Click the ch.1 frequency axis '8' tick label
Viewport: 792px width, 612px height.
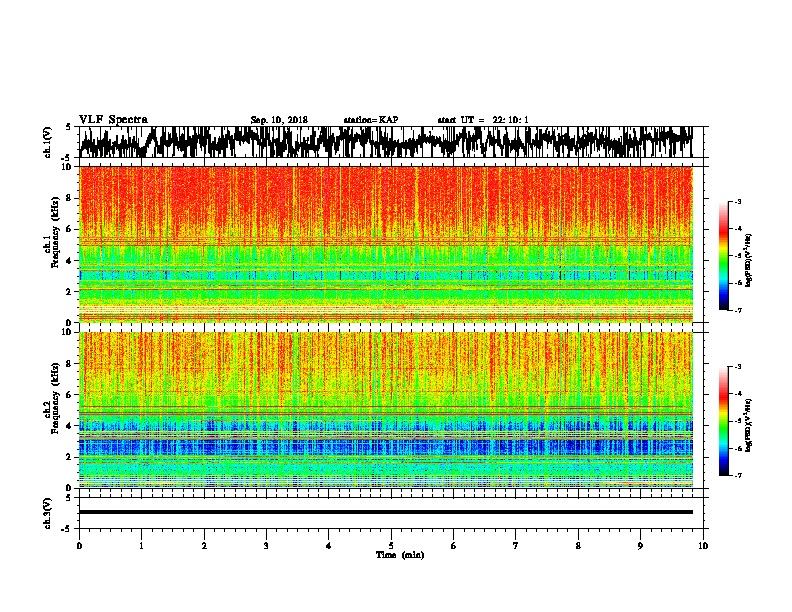pos(70,198)
